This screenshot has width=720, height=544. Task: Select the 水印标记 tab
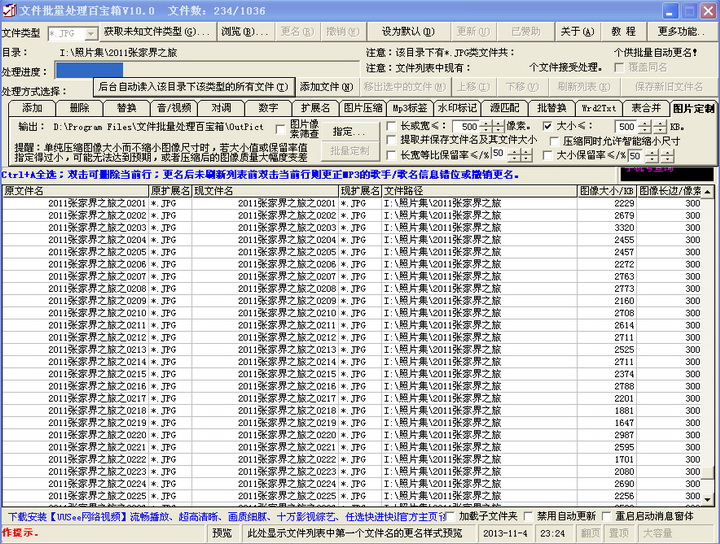tap(457, 108)
